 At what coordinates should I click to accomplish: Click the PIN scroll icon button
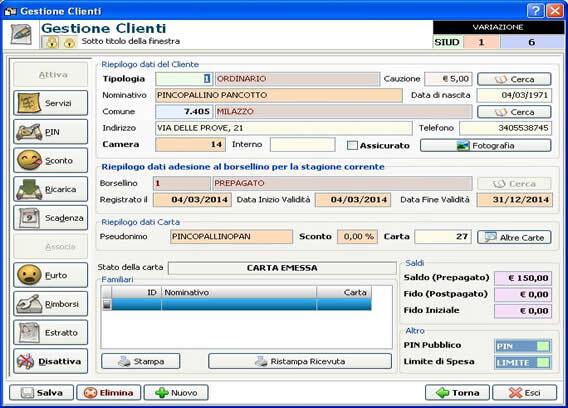[51, 132]
